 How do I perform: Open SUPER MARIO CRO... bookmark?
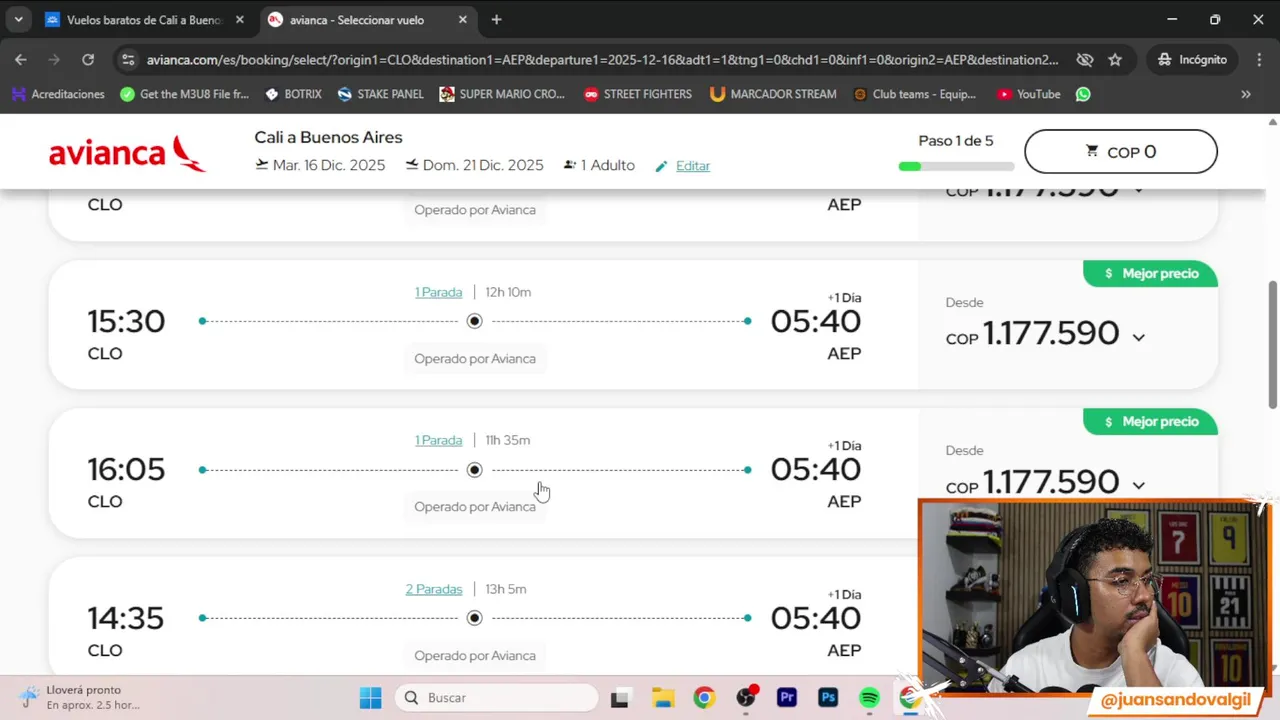[503, 94]
